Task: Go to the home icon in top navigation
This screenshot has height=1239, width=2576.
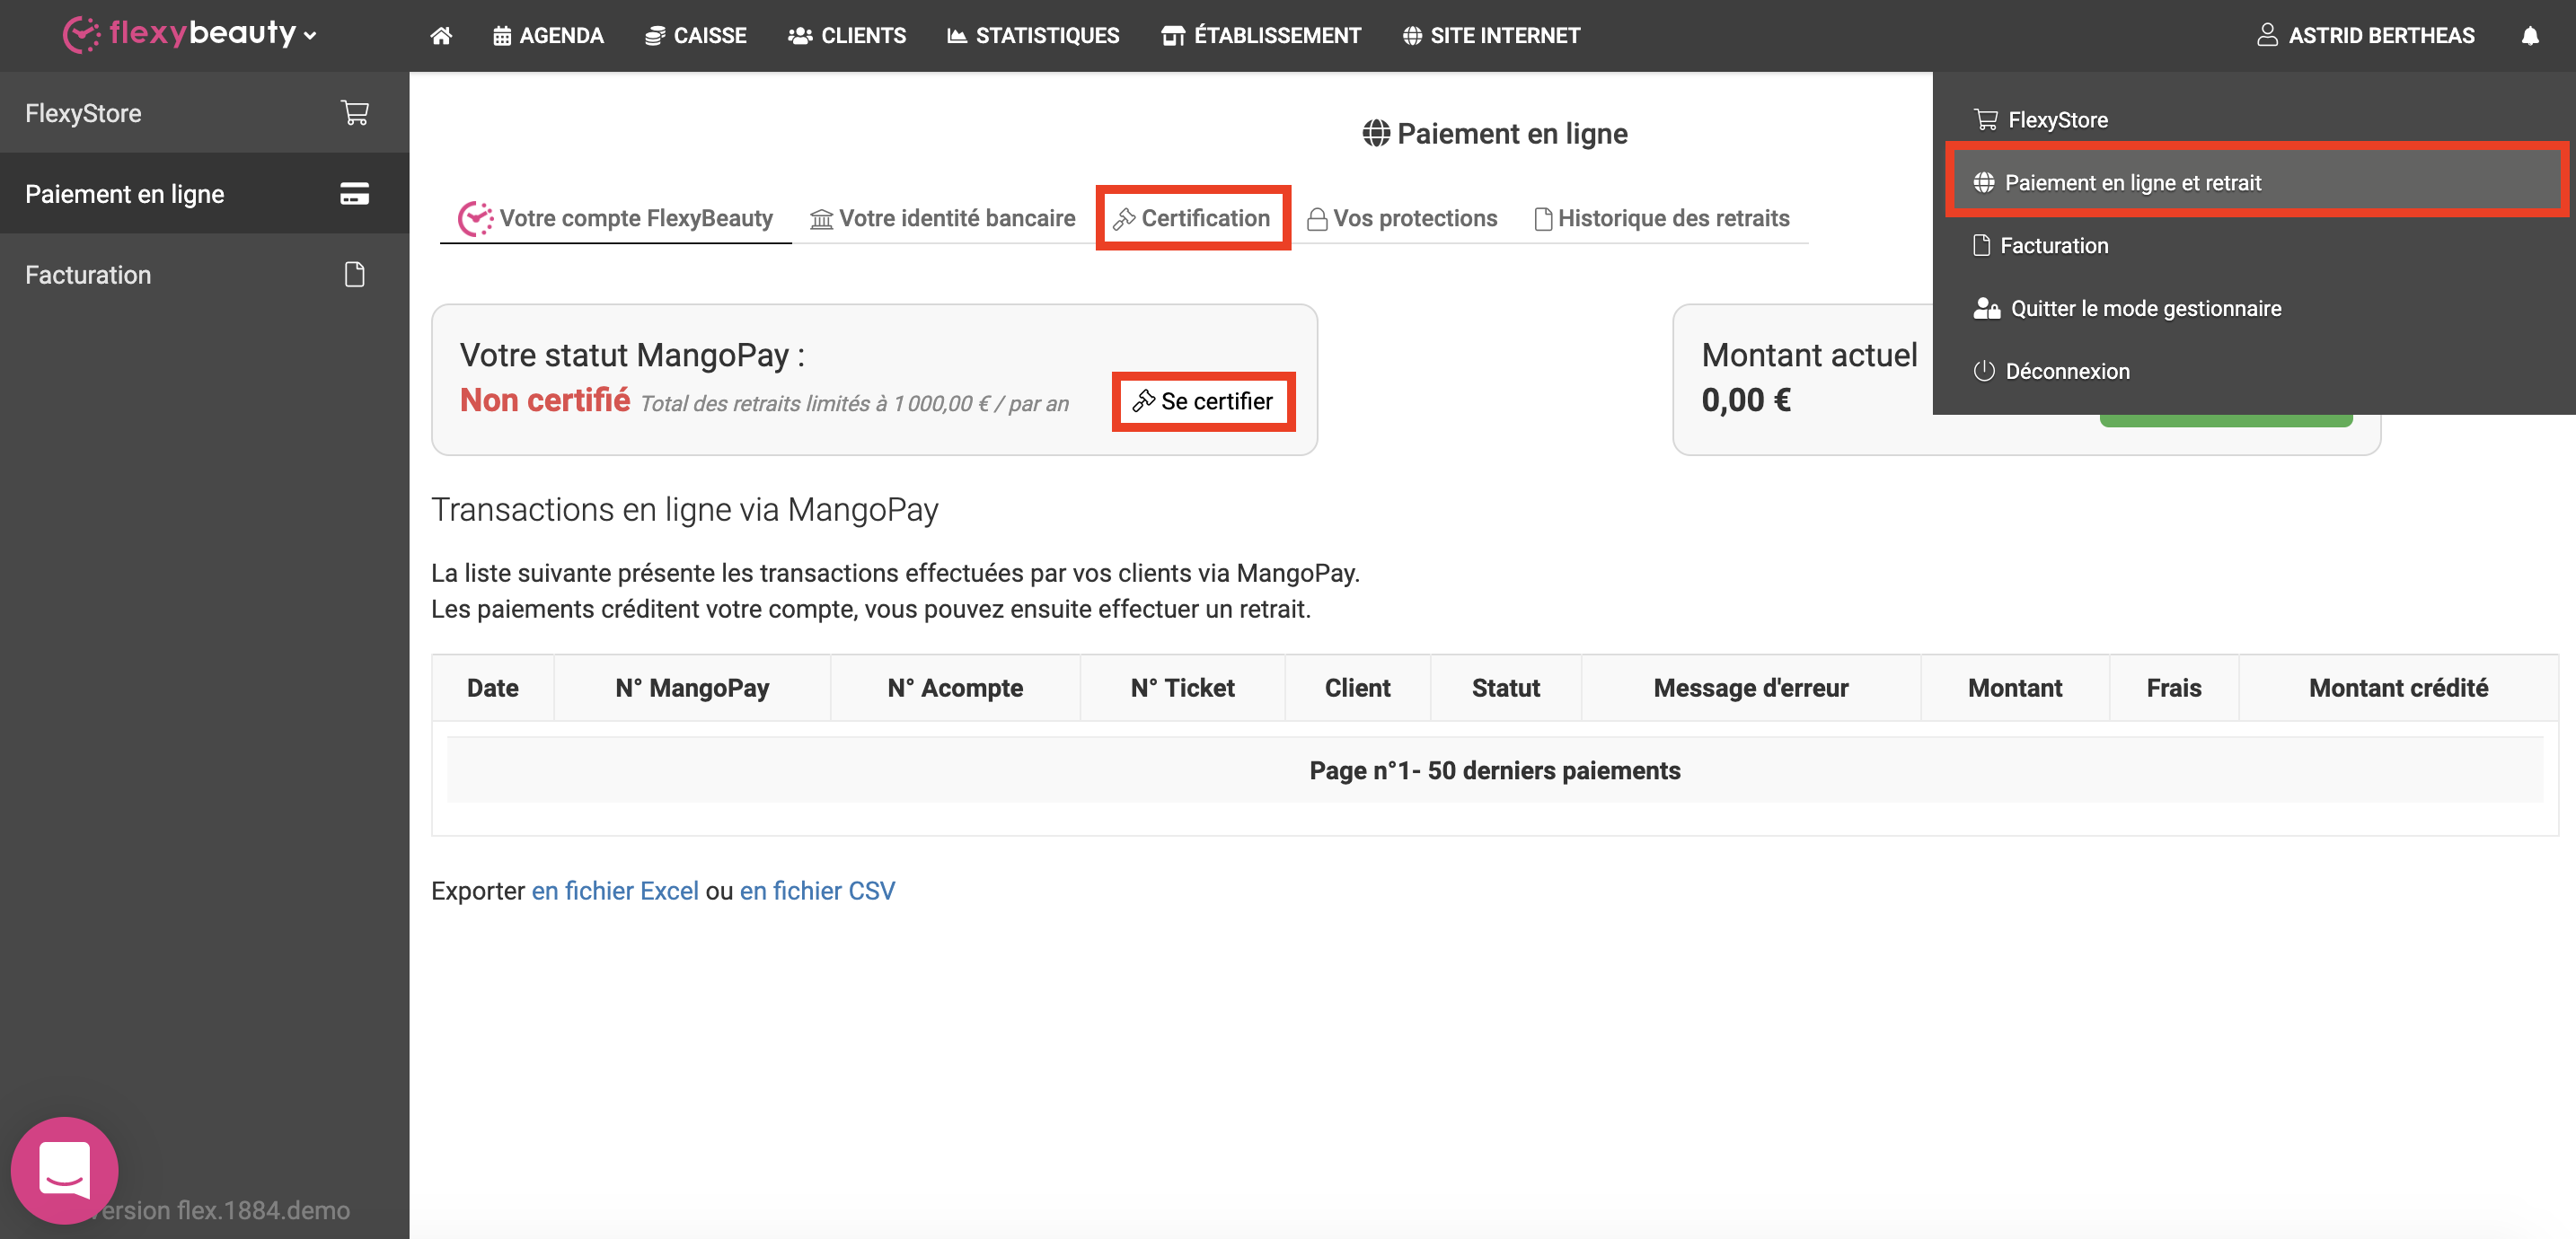Action: 441,36
